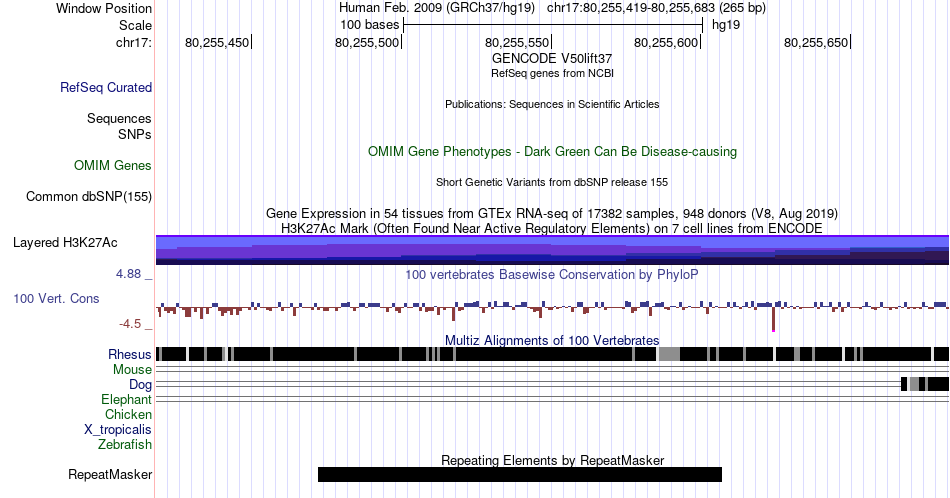
Task: Click the 80,255,550 ruler position
Action: (517, 42)
